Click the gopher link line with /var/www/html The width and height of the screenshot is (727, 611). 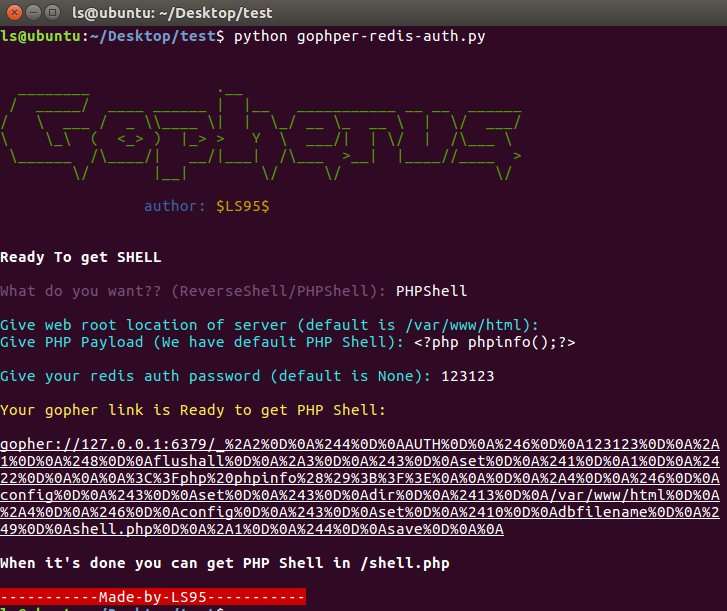[x=360, y=495]
